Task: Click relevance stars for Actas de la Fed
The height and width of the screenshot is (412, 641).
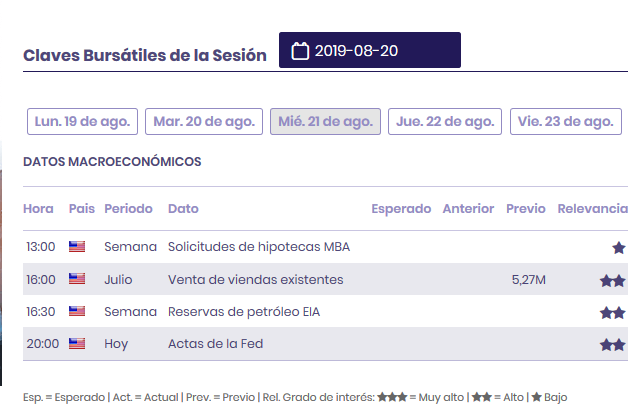Action: click(x=612, y=345)
